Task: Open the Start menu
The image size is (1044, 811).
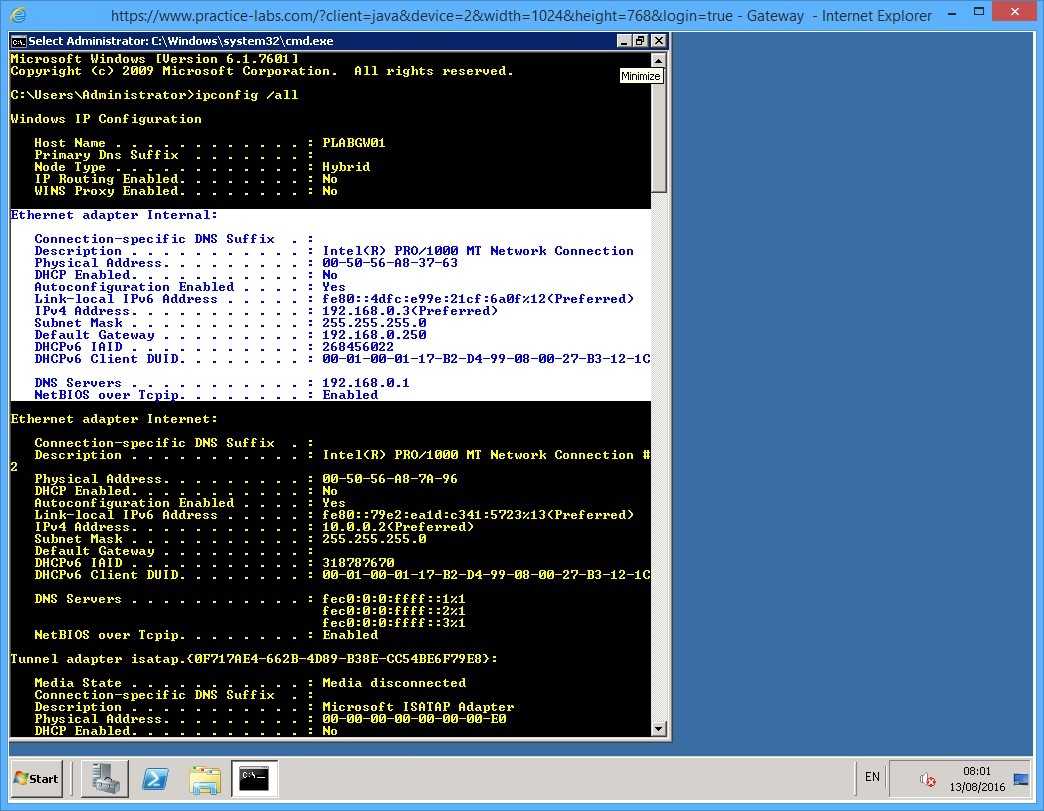Action: tap(35, 779)
